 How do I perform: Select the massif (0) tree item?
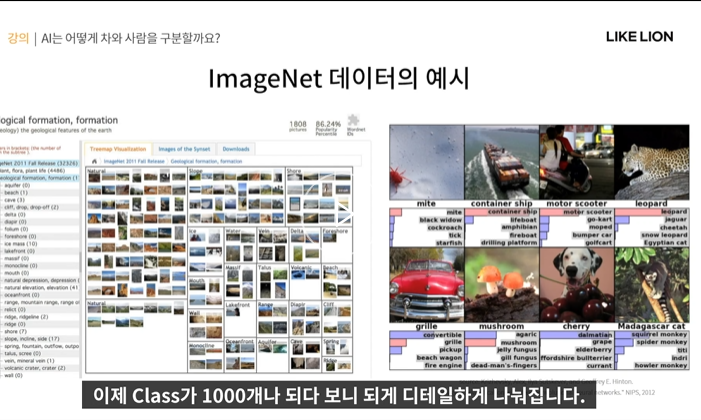tap(17, 258)
